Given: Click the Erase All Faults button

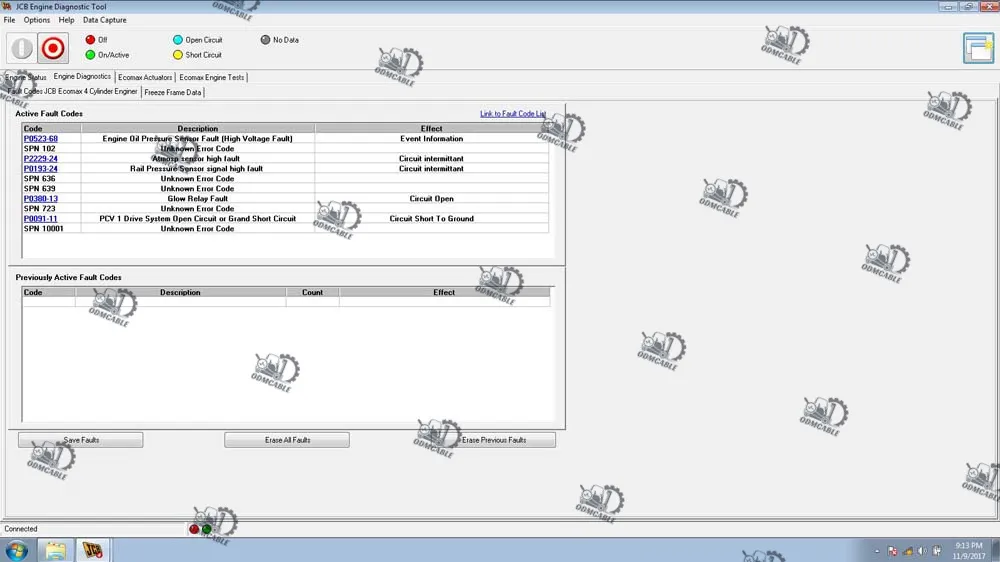Looking at the screenshot, I should click(287, 440).
